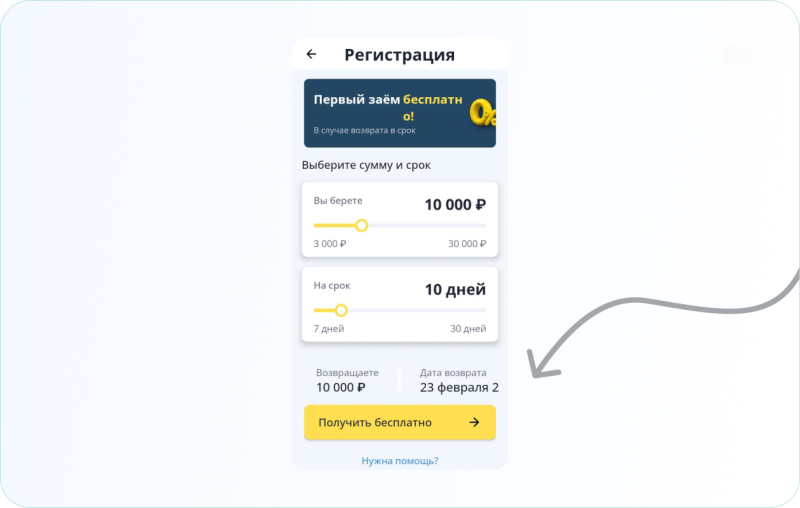Screen dimensions: 800x508
Task: Click the loan term slider handle
Action: coord(341,310)
